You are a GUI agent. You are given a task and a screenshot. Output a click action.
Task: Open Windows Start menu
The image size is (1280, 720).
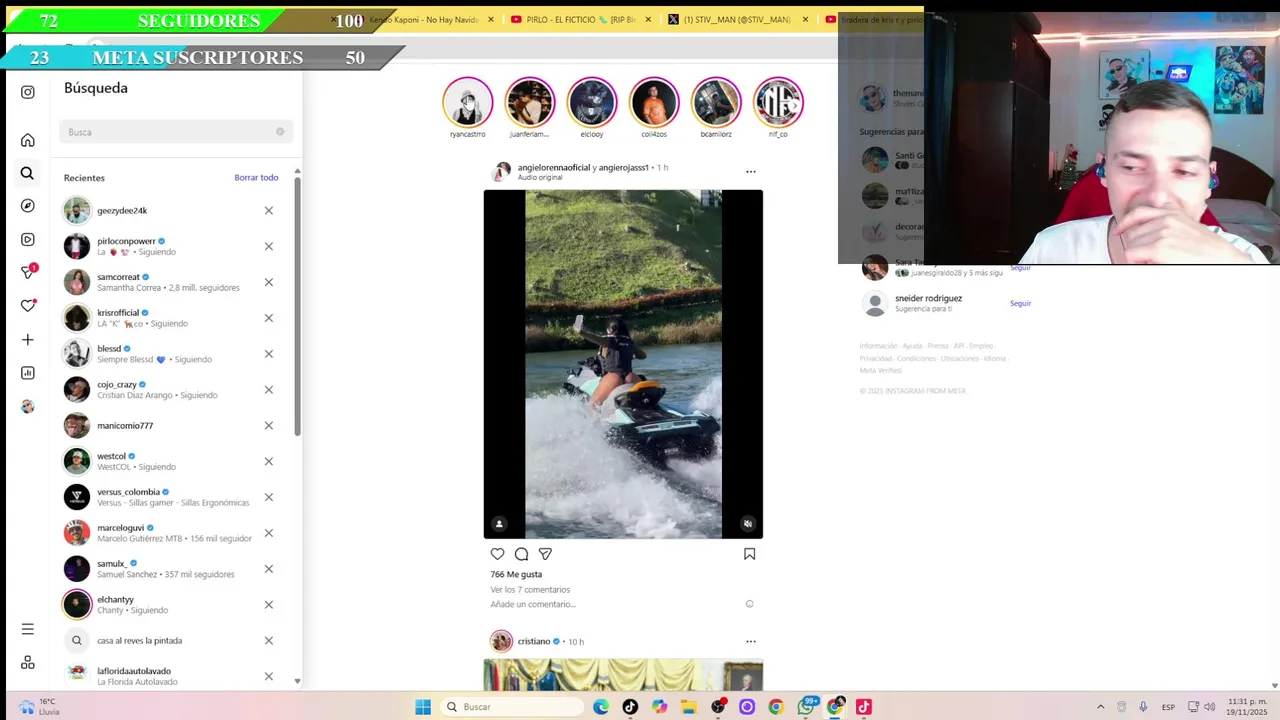[423, 707]
